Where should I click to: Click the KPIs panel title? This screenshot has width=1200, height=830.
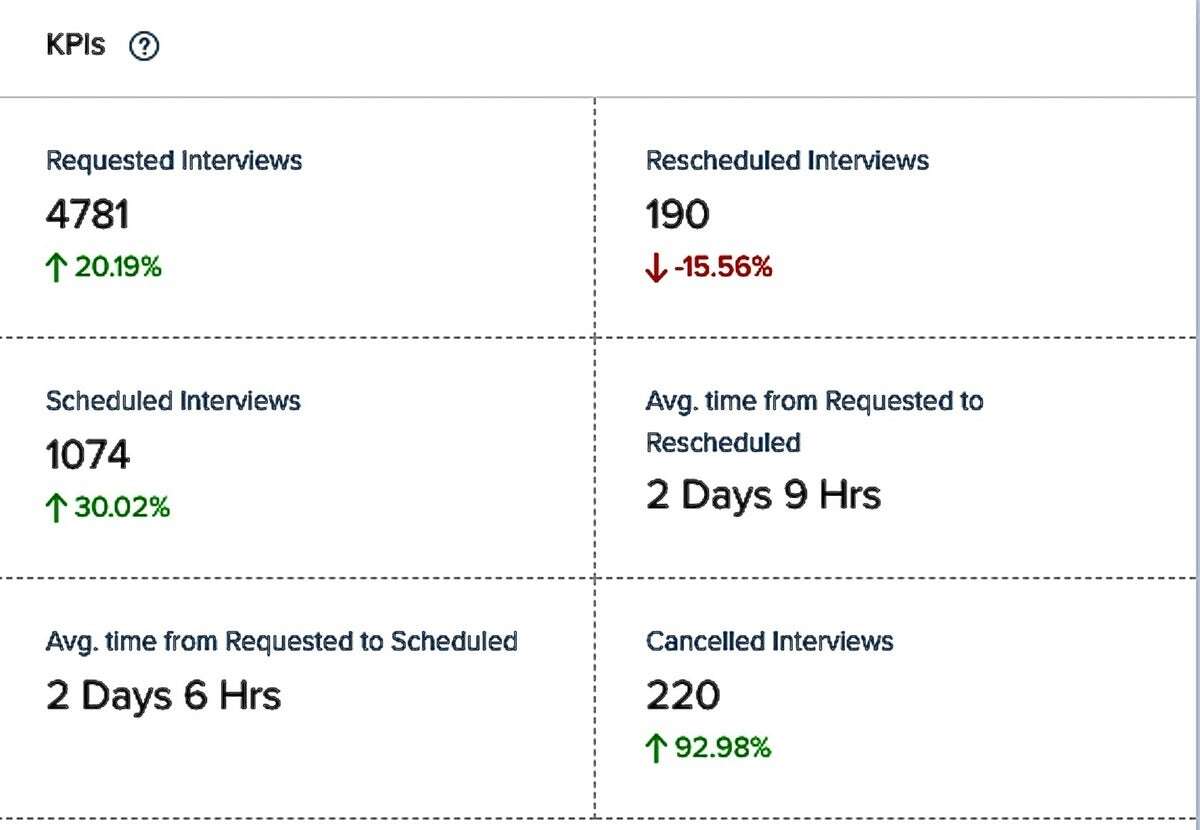(x=75, y=45)
